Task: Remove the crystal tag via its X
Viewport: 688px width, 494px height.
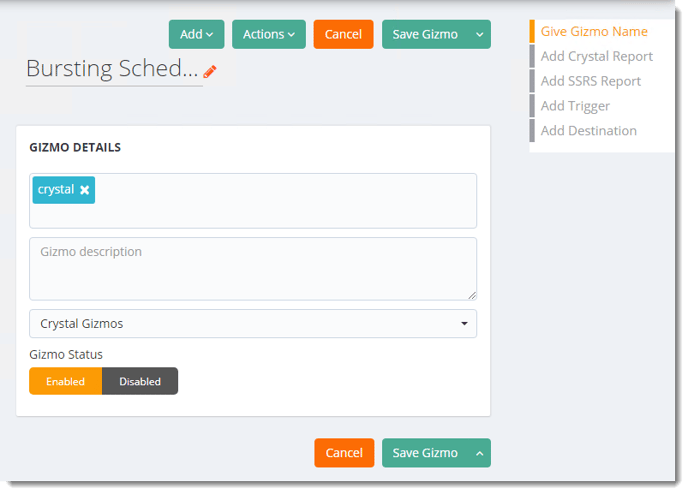Action: (84, 190)
